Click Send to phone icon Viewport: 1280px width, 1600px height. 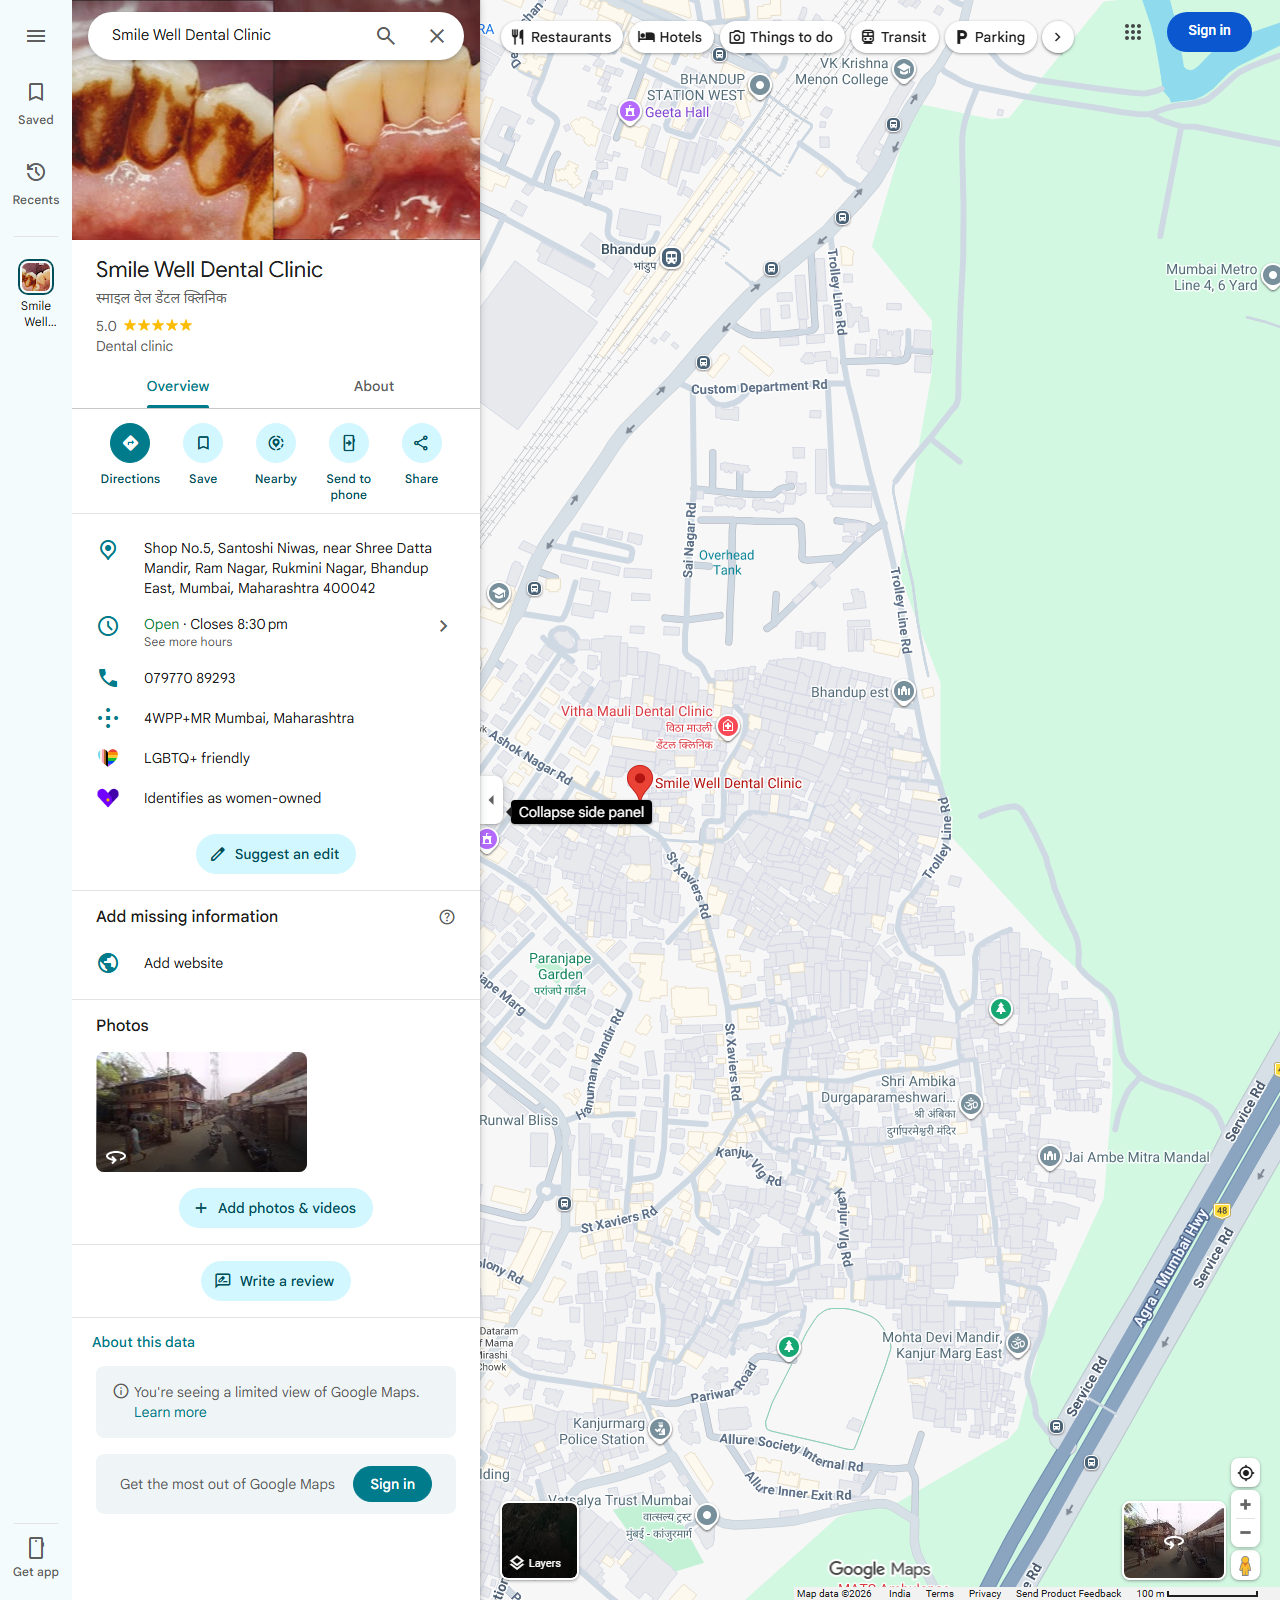[x=349, y=443]
